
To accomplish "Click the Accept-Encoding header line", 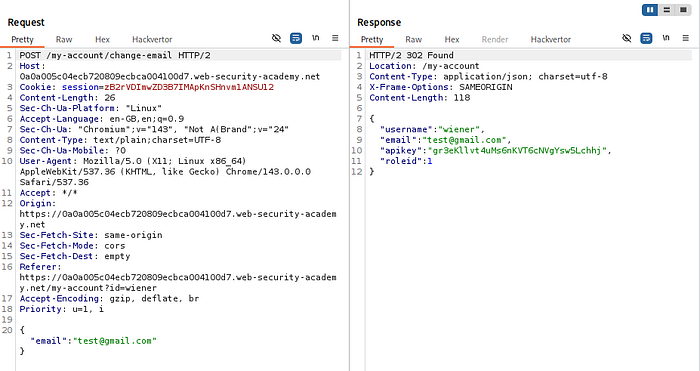I will pyautogui.click(x=109, y=299).
